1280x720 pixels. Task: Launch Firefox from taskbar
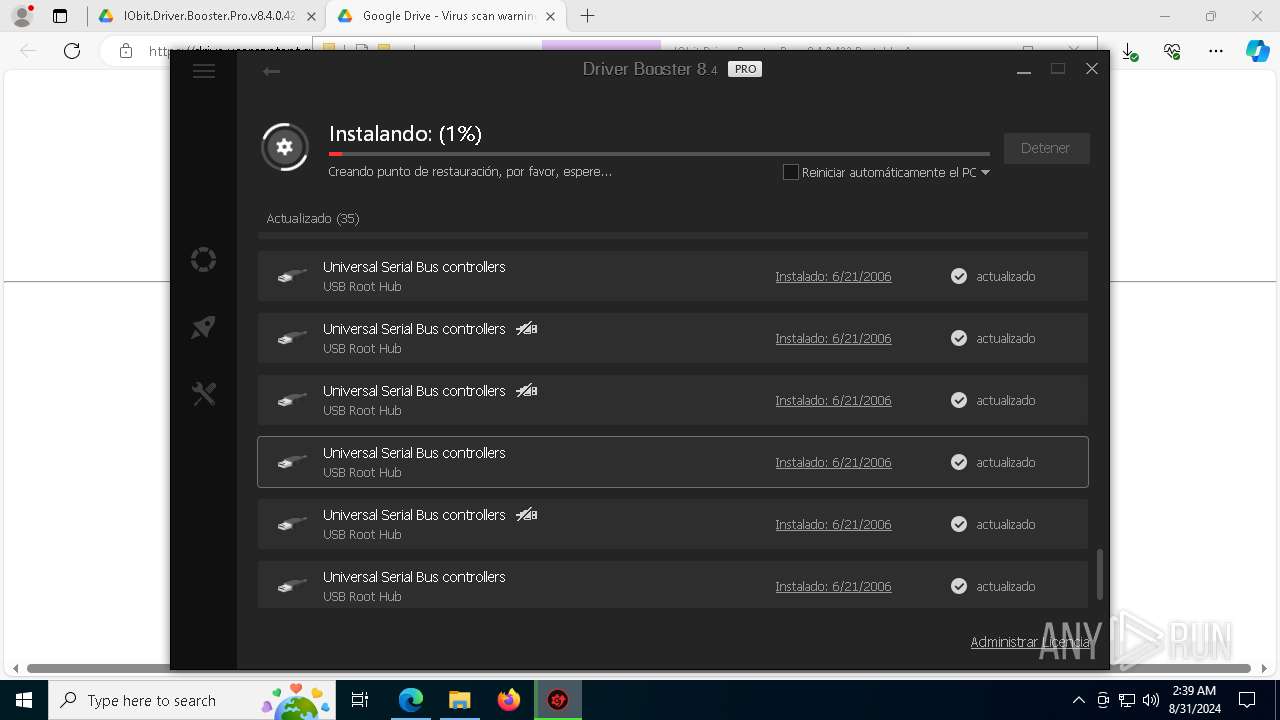pyautogui.click(x=509, y=700)
